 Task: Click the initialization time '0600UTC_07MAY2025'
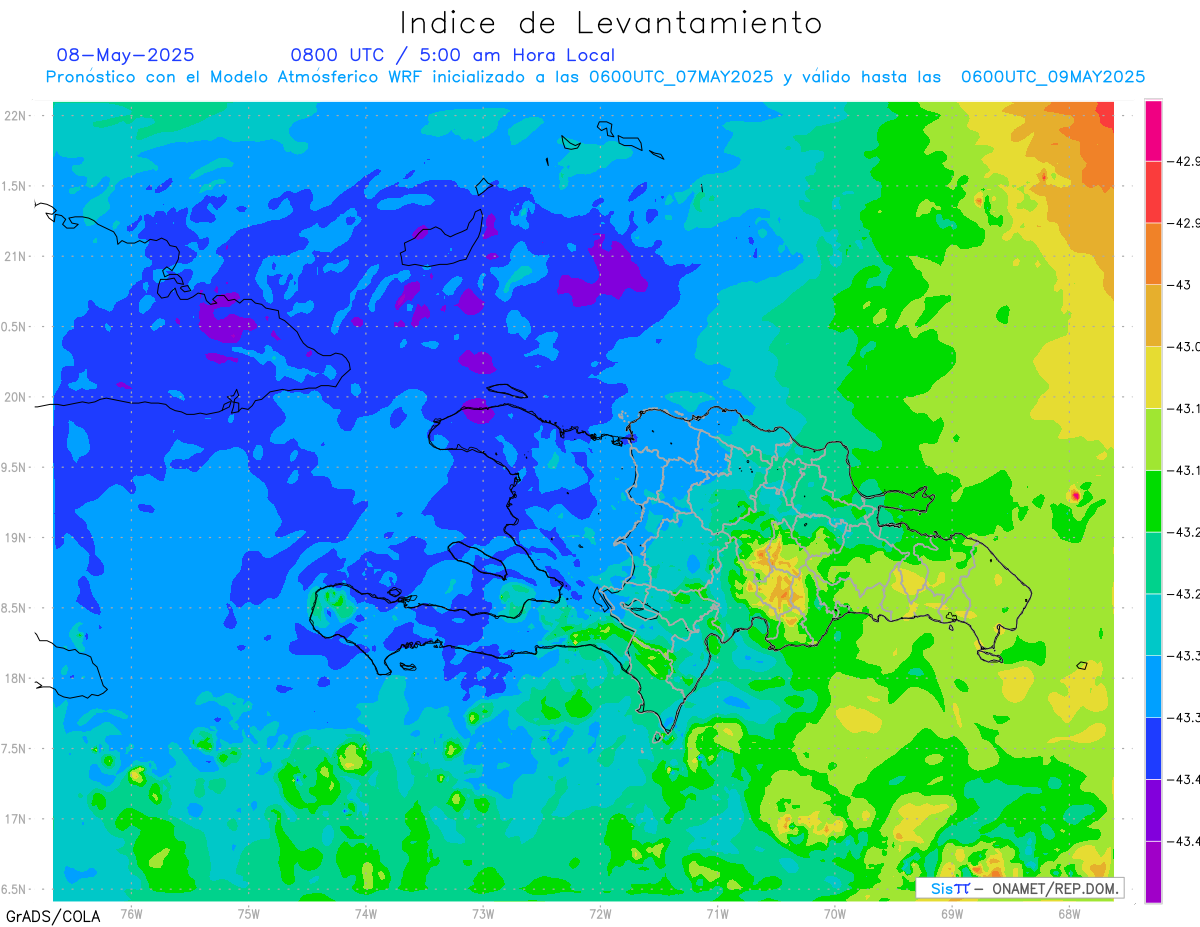(x=681, y=77)
